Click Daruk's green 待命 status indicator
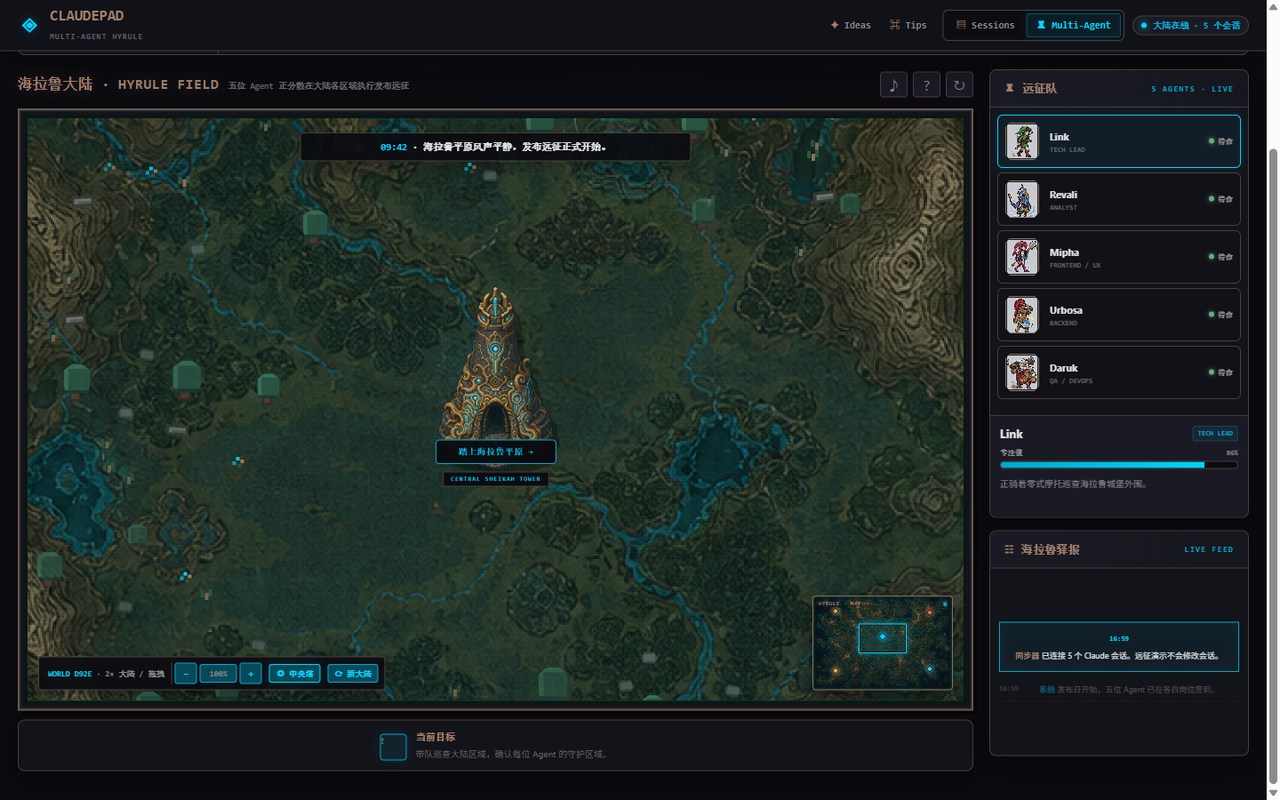1280x800 pixels. pos(1220,373)
